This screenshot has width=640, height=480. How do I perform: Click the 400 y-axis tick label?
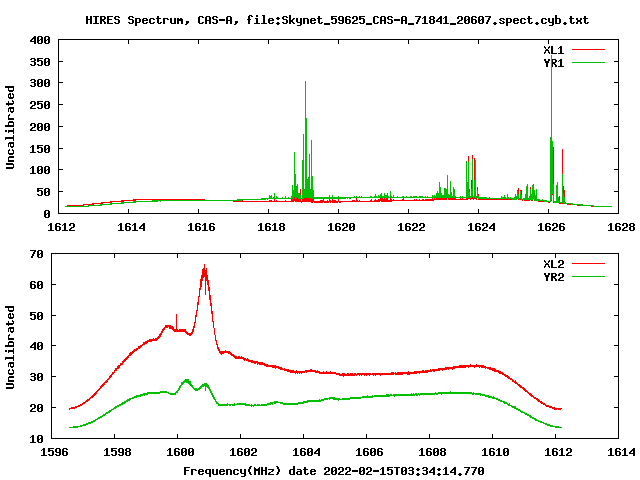(x=40, y=40)
